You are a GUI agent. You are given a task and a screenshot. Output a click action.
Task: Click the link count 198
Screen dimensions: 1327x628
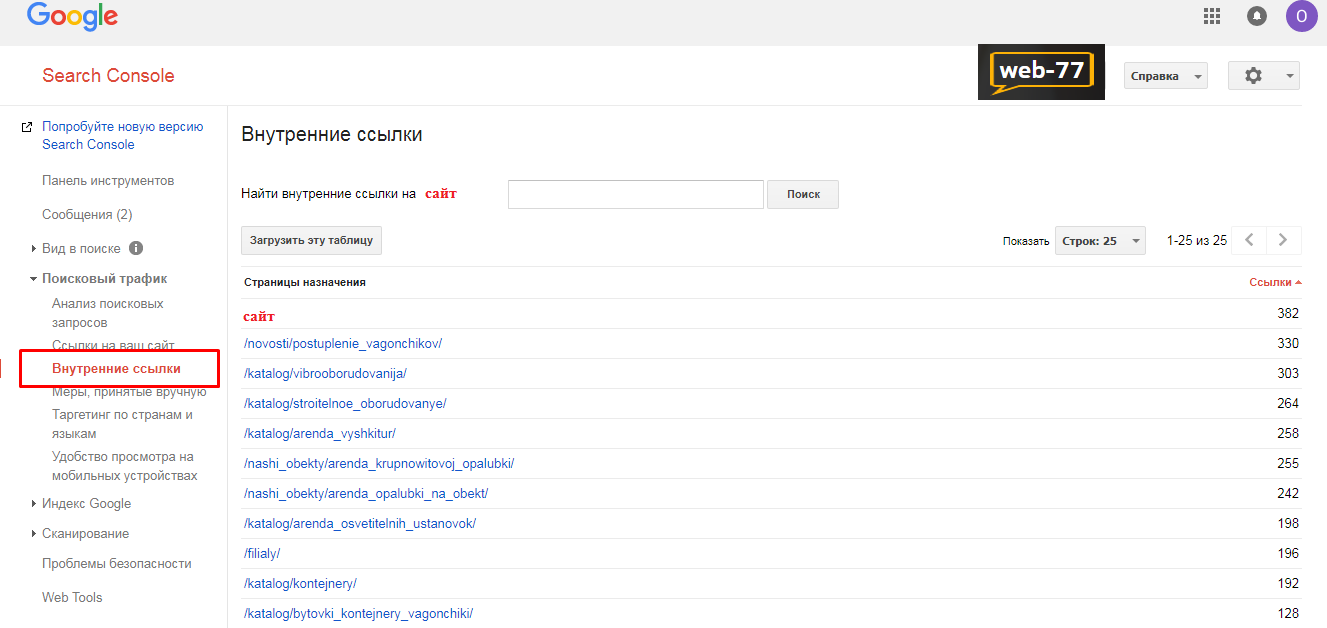click(x=1288, y=523)
